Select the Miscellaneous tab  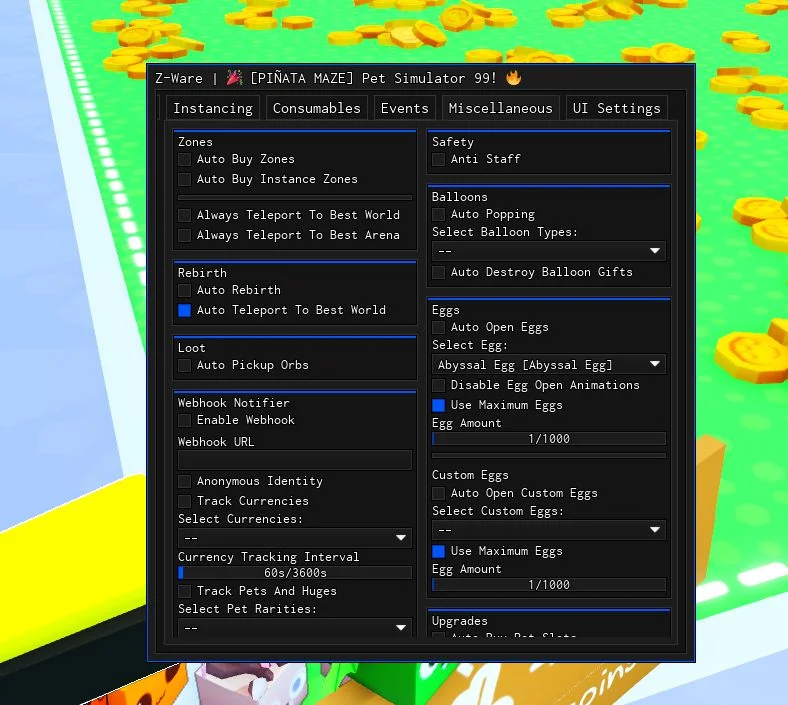(x=501, y=108)
